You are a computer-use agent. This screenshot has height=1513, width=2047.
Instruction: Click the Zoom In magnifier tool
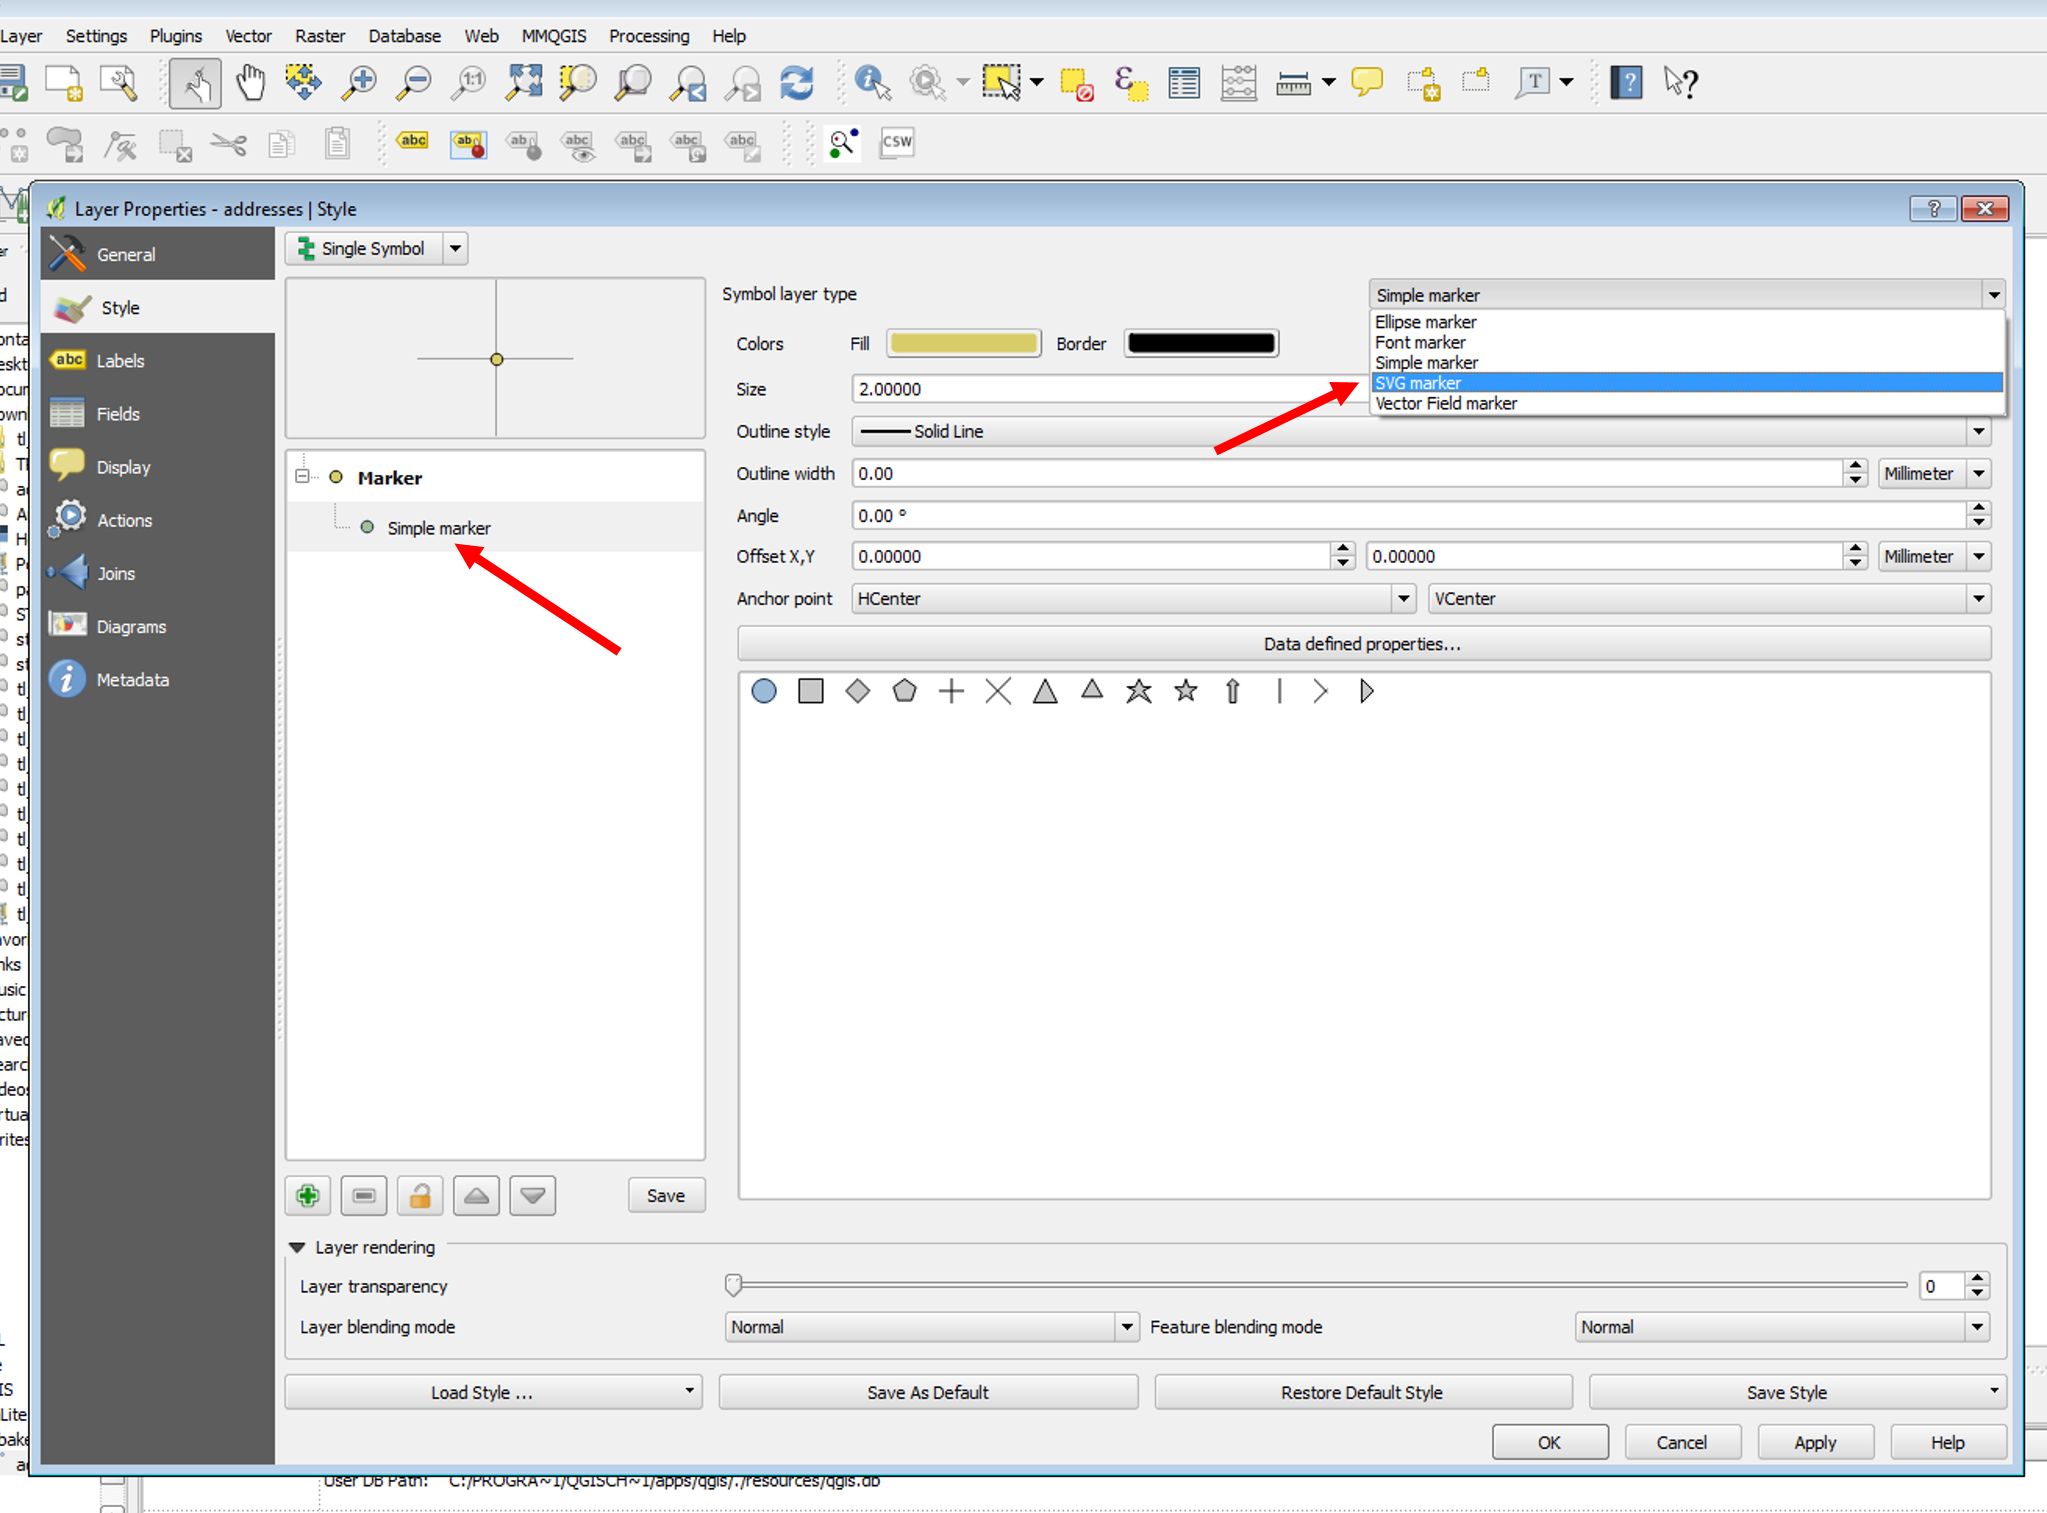pos(358,82)
